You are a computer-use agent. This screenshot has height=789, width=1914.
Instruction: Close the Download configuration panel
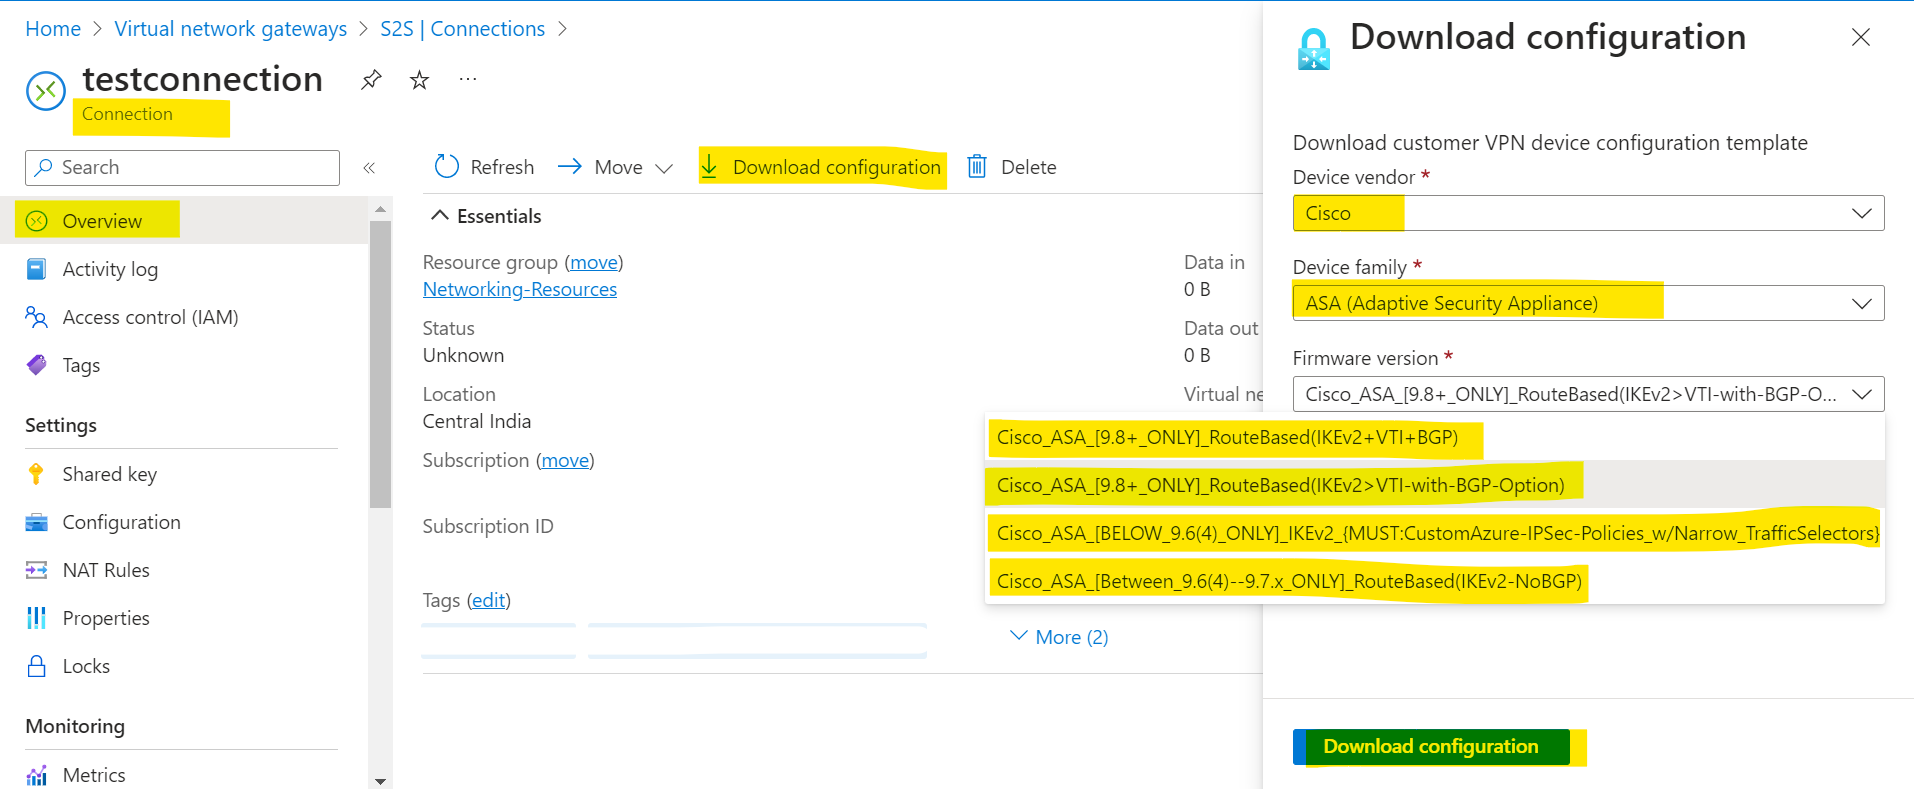click(1860, 37)
